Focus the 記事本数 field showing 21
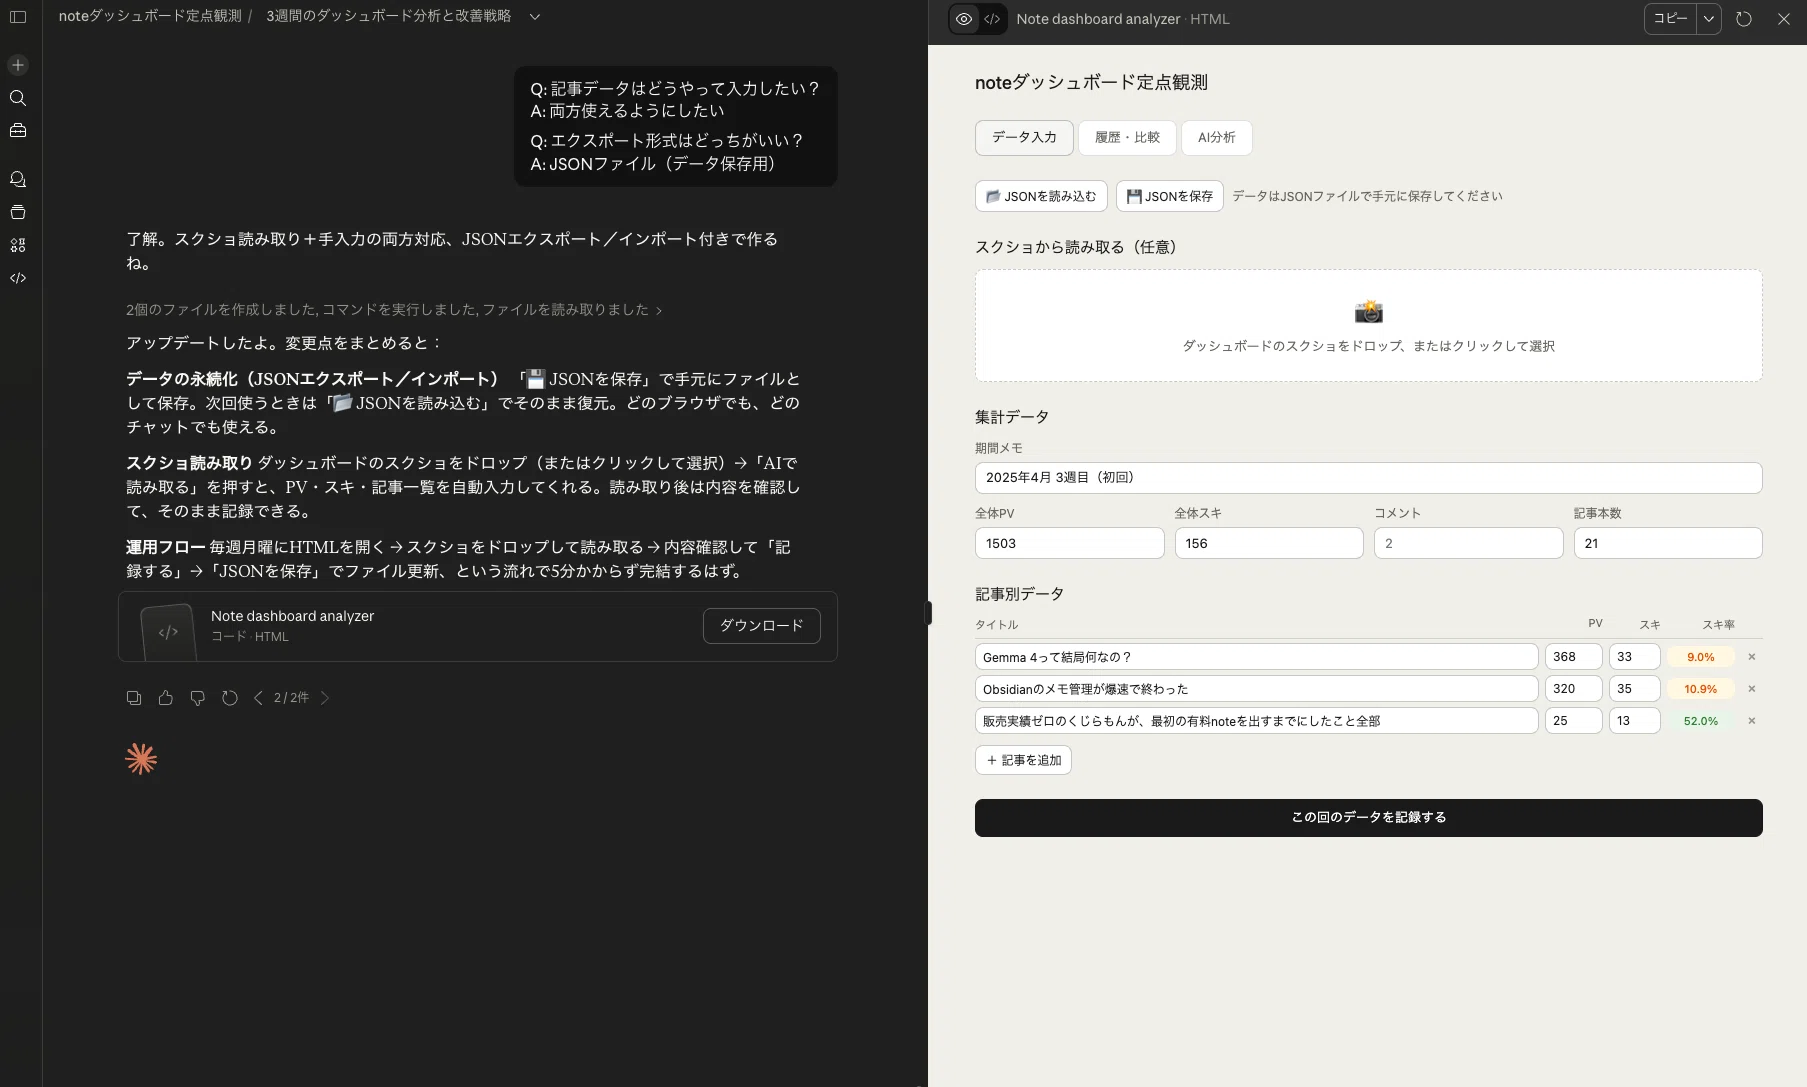1807x1087 pixels. 1668,543
